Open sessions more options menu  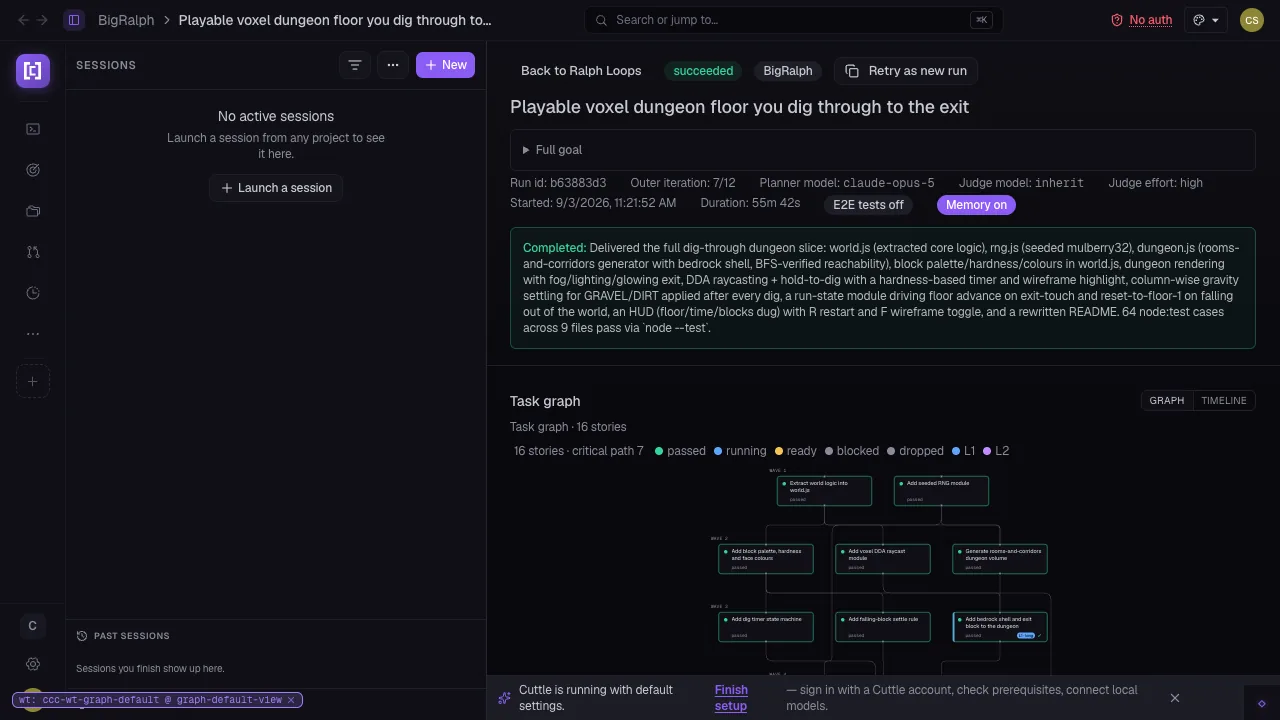(x=393, y=65)
